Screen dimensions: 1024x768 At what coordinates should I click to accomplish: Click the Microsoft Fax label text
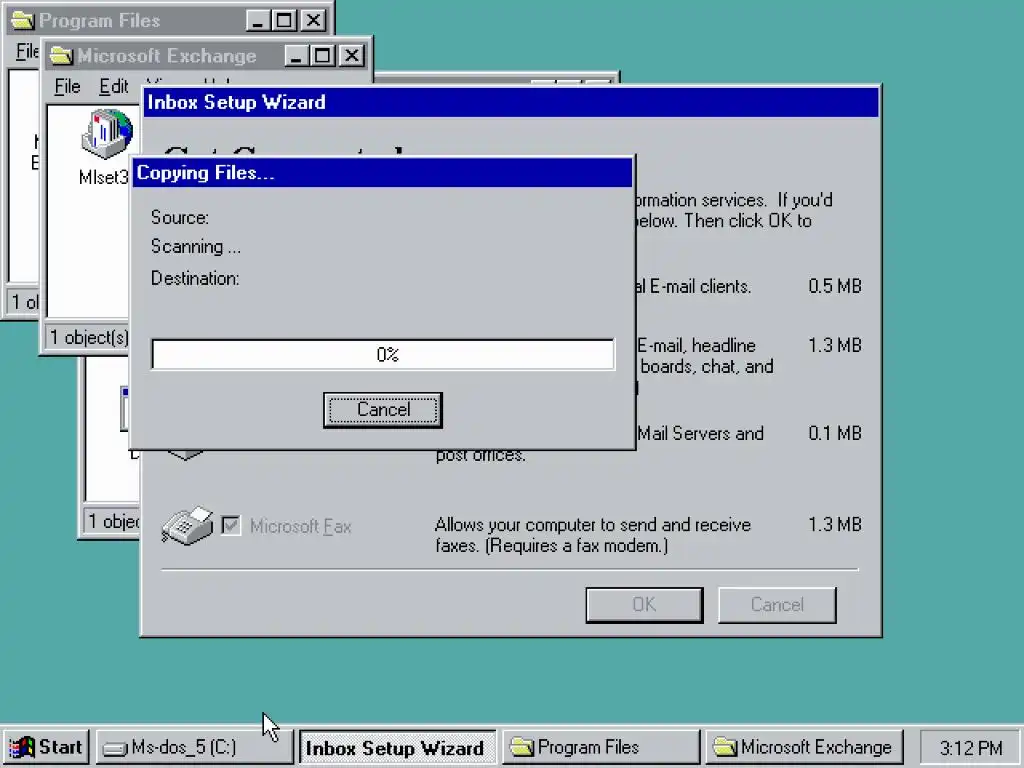(x=300, y=526)
